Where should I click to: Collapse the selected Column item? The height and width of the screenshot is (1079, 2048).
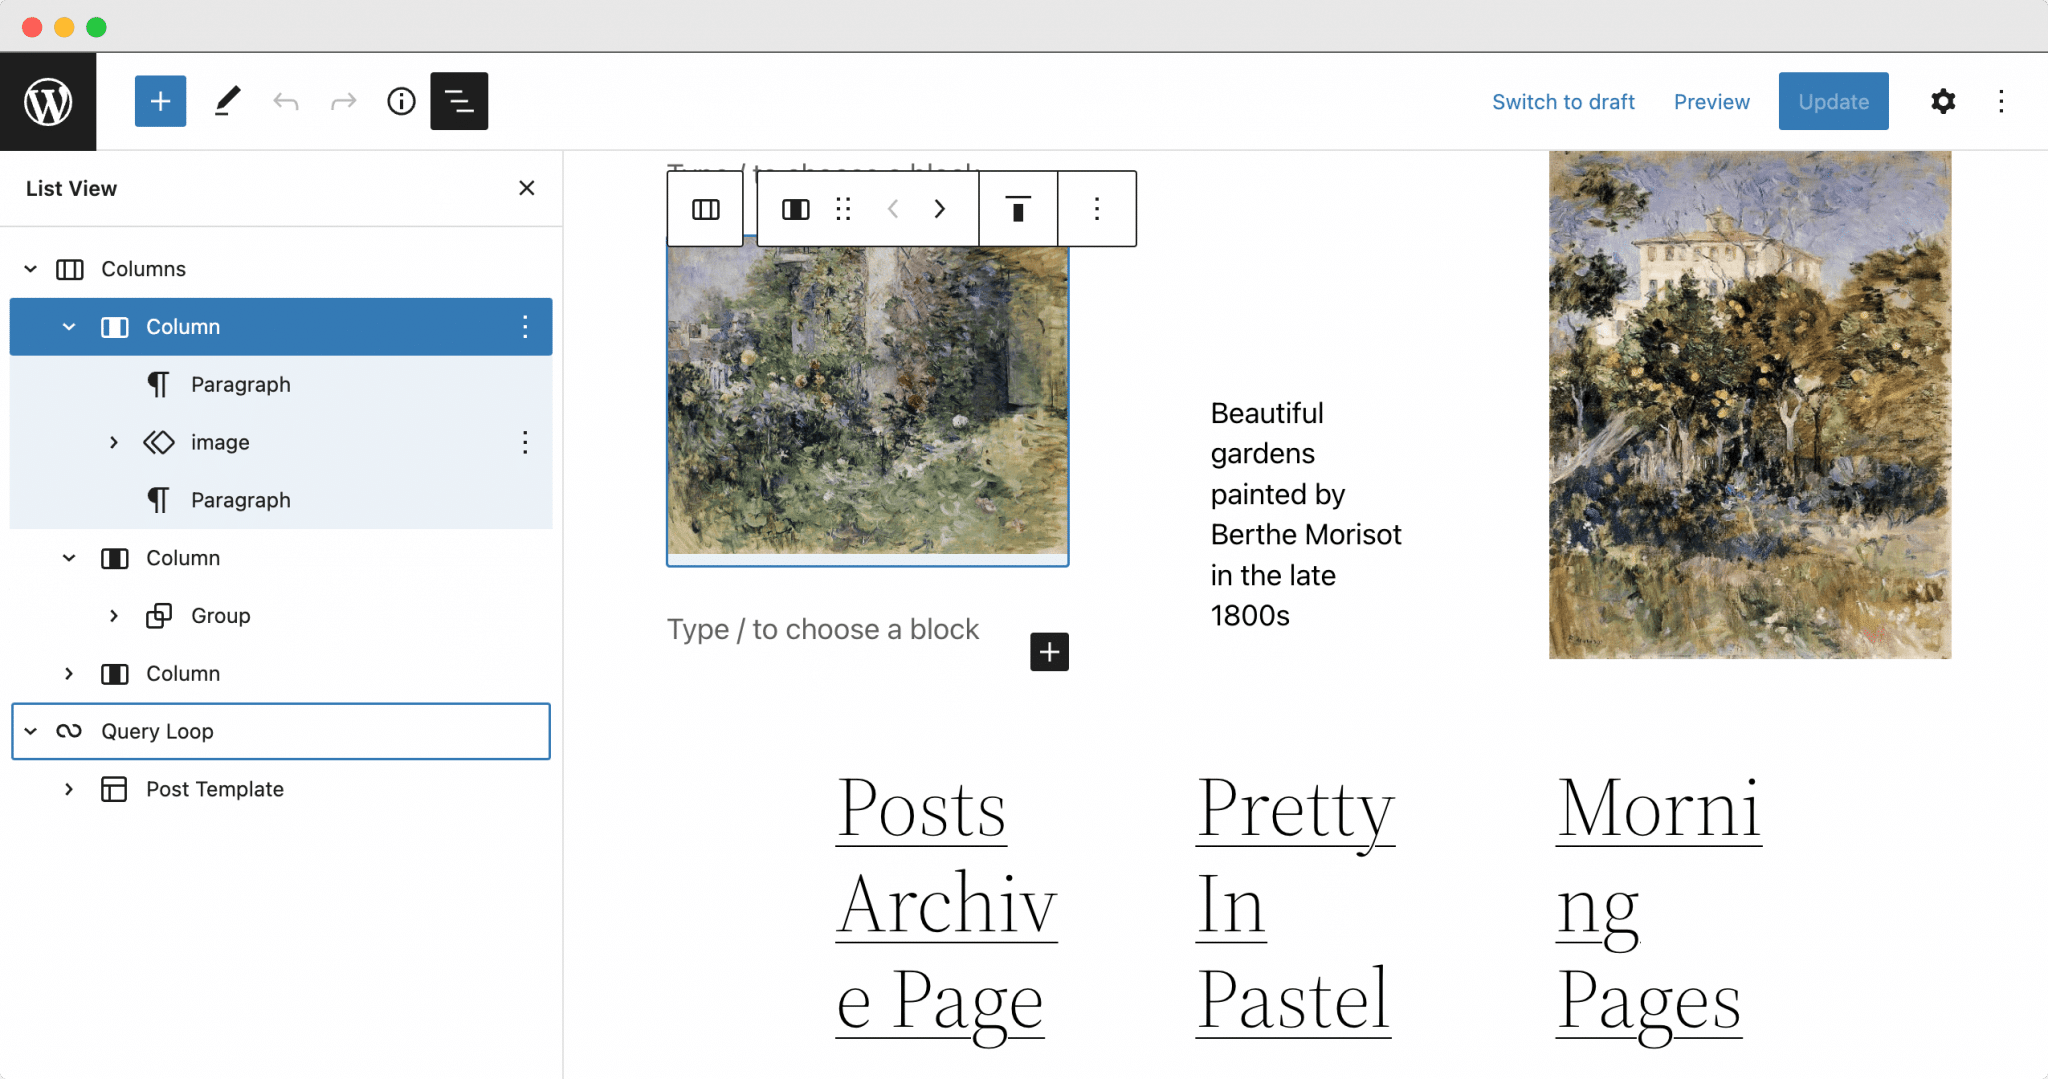69,327
